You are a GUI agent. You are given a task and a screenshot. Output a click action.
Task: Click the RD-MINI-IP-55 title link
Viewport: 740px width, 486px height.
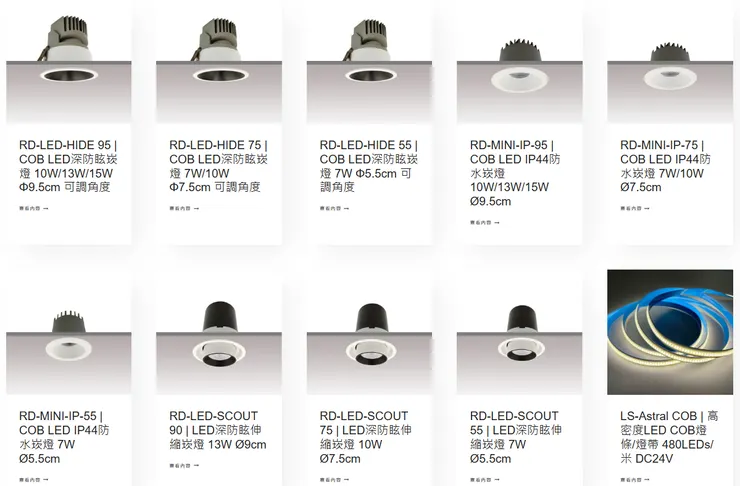pos(64,437)
